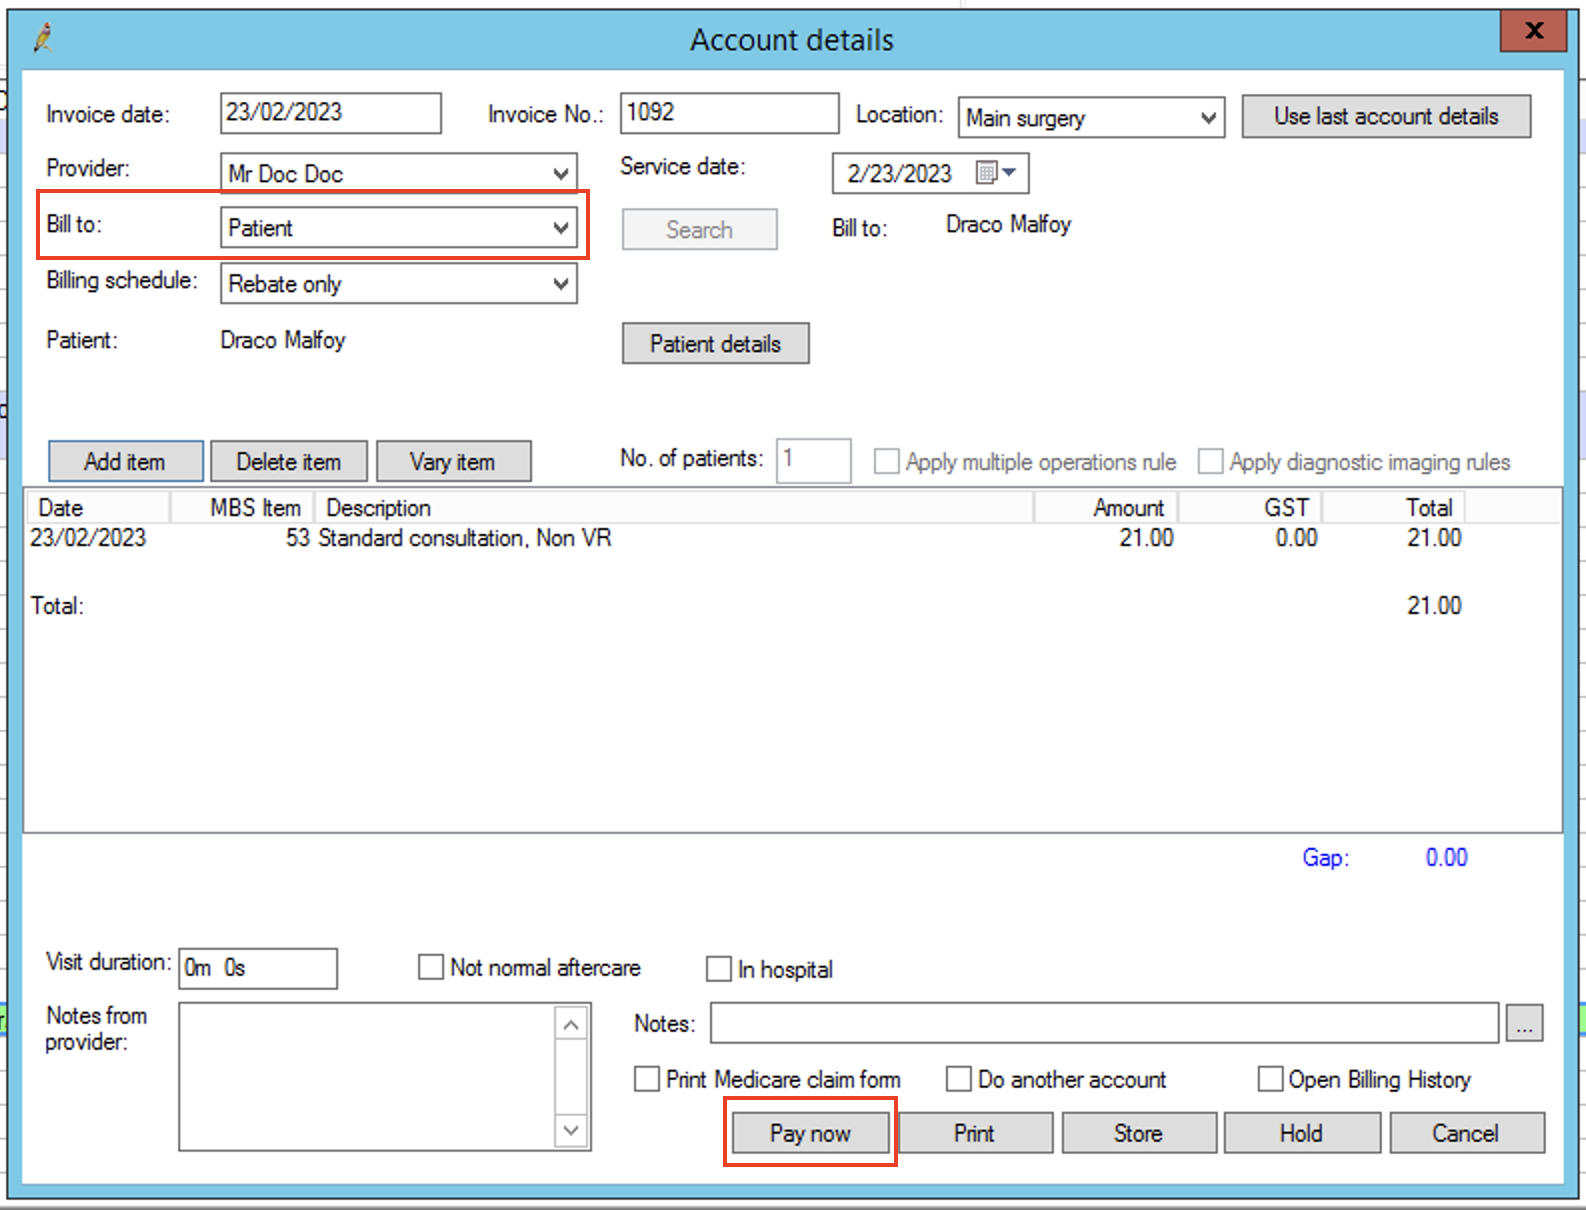Store the account
This screenshot has width=1586, height=1210.
(x=1138, y=1133)
